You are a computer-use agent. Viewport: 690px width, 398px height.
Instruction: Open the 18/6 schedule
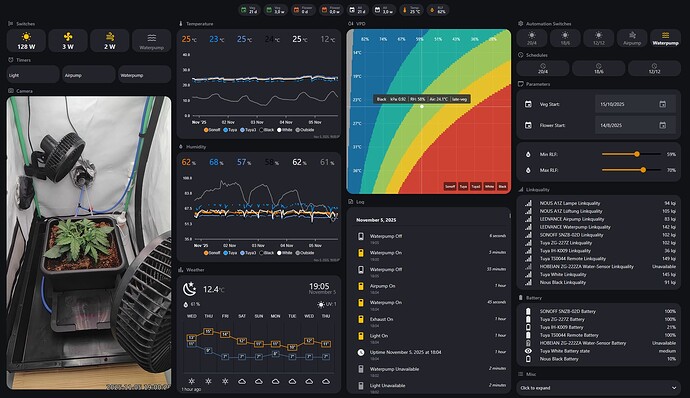coord(598,68)
